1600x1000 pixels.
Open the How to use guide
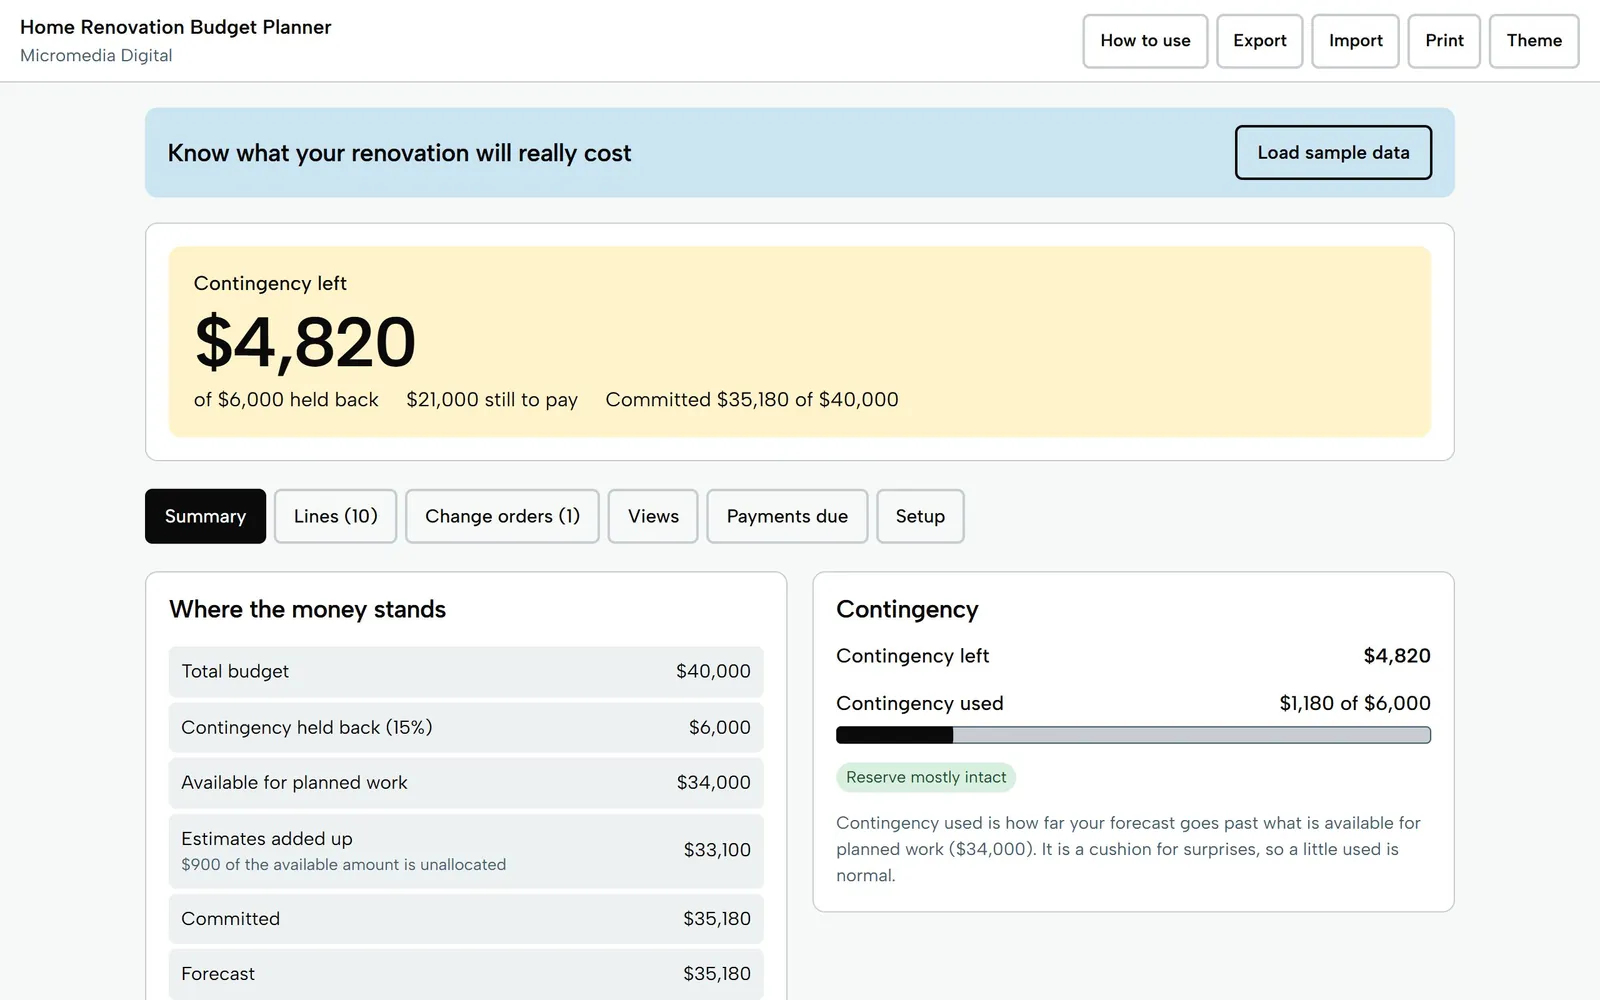coord(1145,41)
